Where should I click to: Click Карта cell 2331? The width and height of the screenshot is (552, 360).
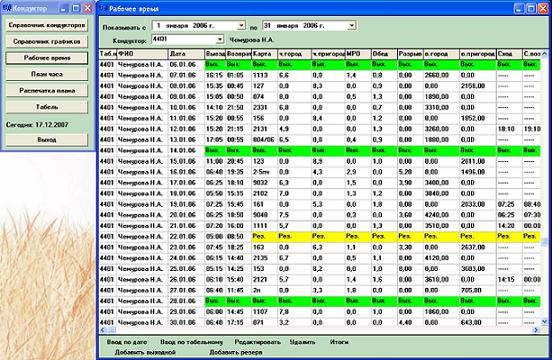264,108
